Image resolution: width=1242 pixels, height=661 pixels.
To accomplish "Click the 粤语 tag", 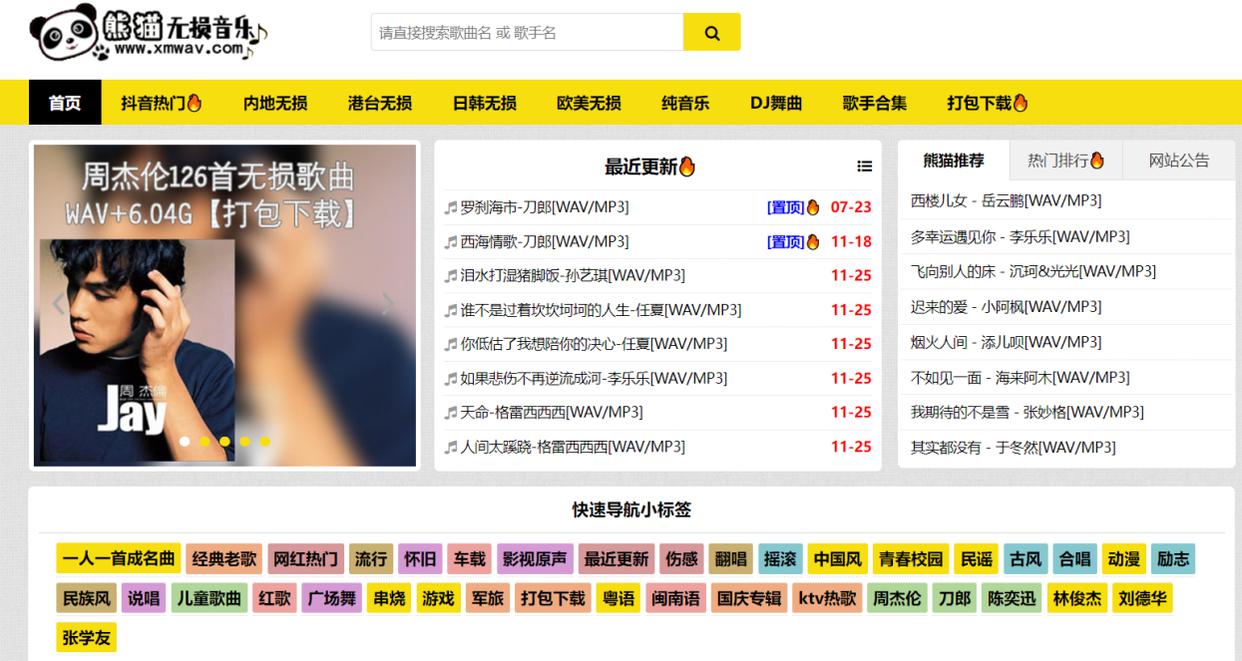I will coord(618,599).
